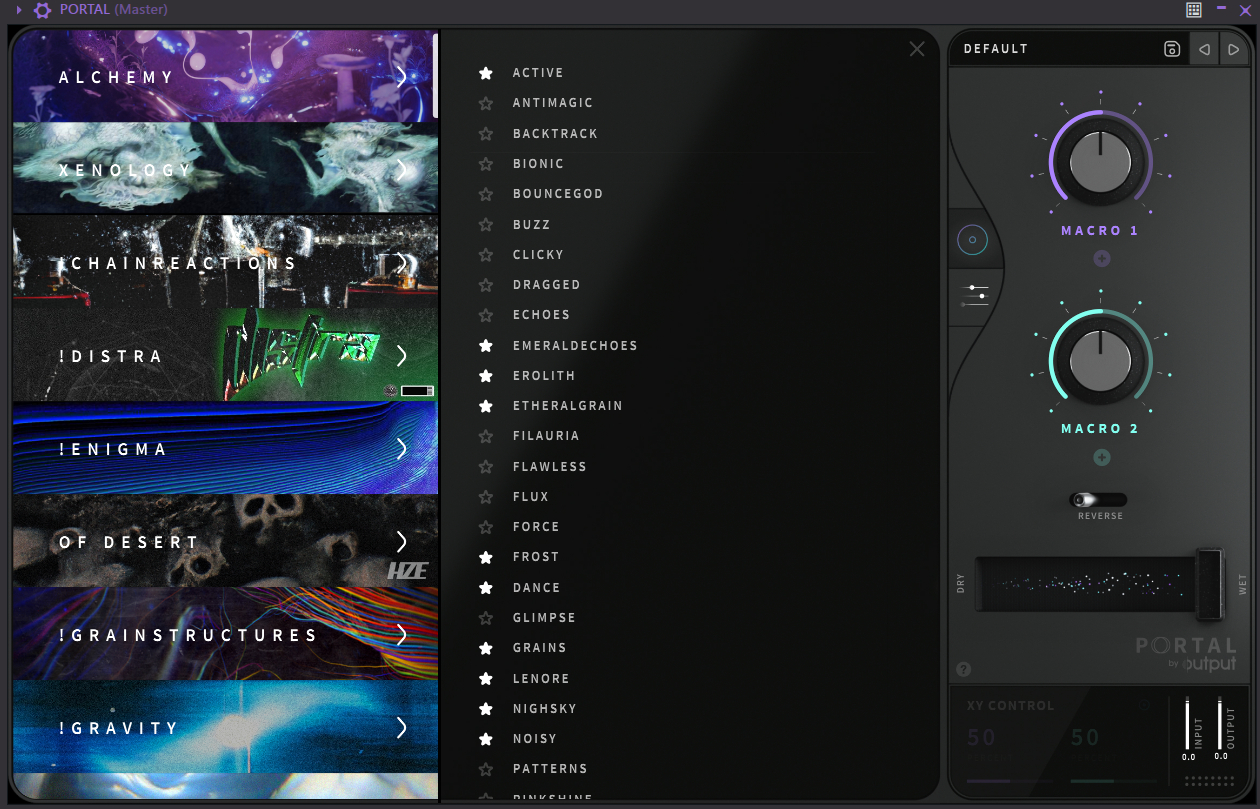Add assignment below MACRO 2 plus
The height and width of the screenshot is (809, 1260).
[x=1101, y=458]
